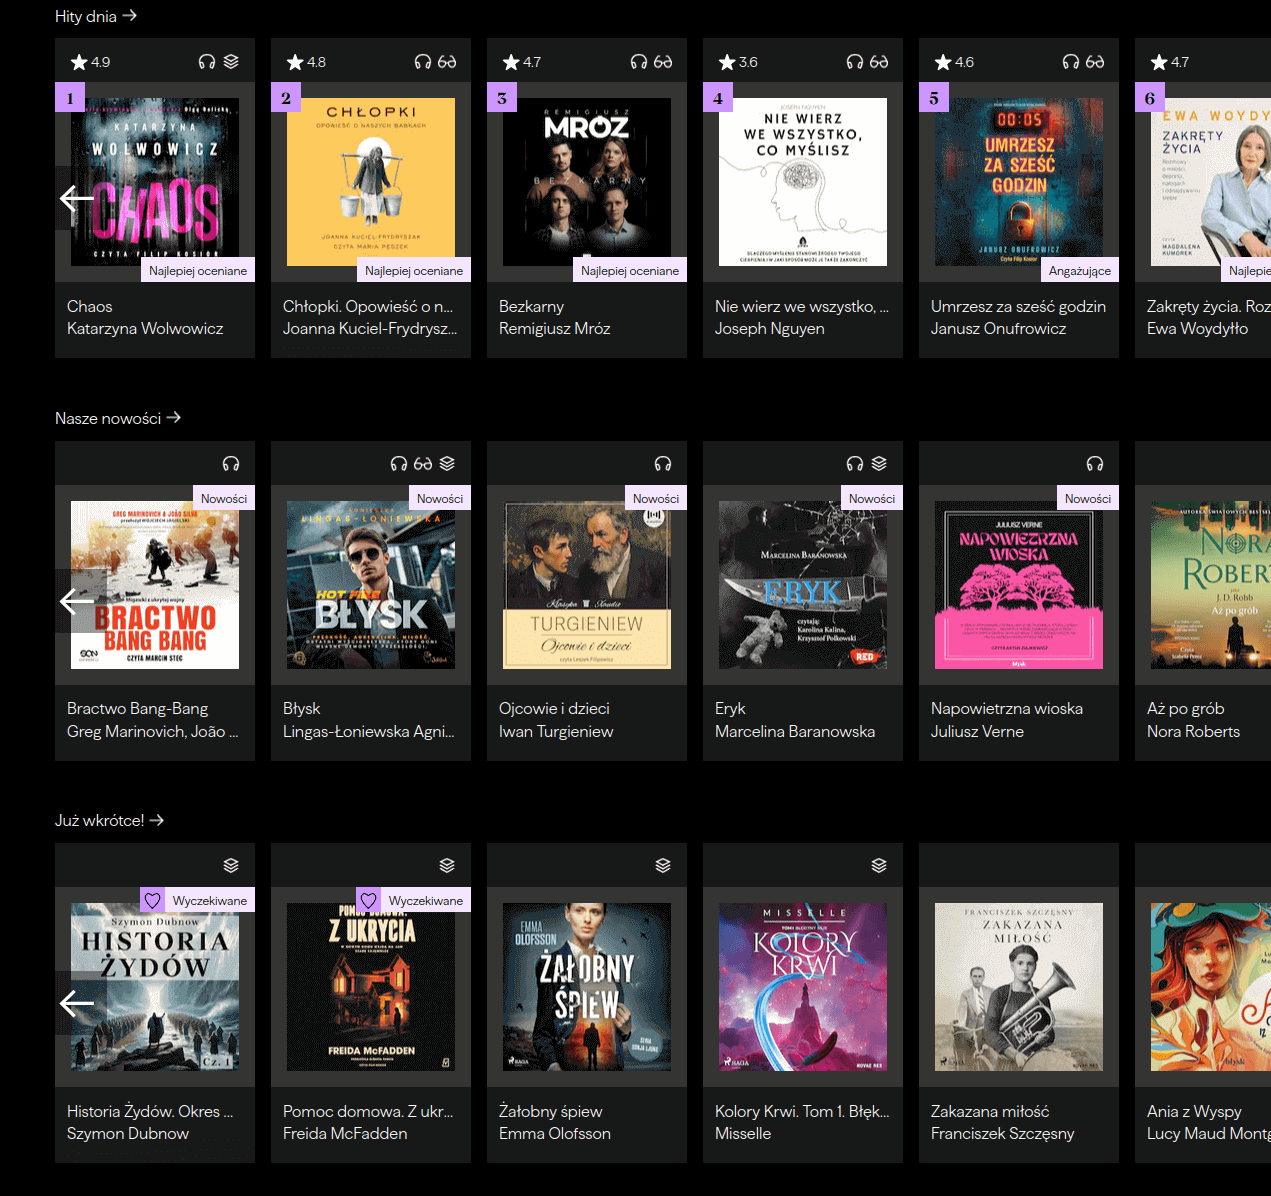Click the layers icon on the Żałobny śpiew card
1271x1196 pixels.
pyautogui.click(x=663, y=865)
